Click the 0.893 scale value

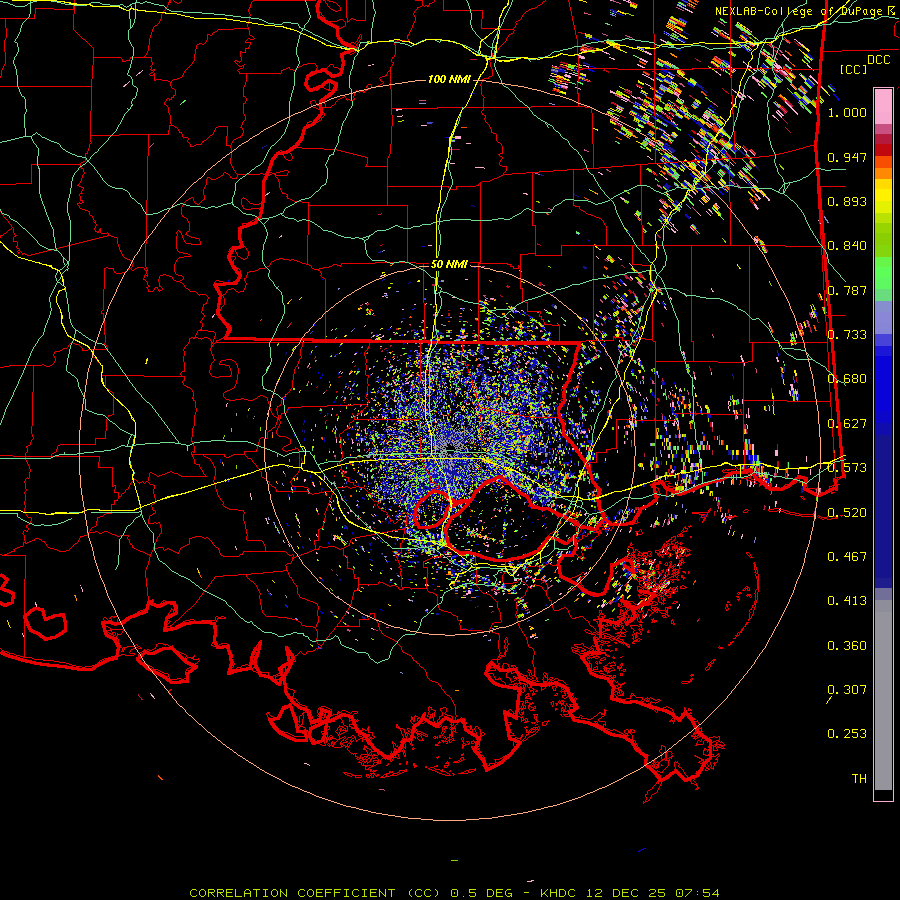[x=847, y=201]
